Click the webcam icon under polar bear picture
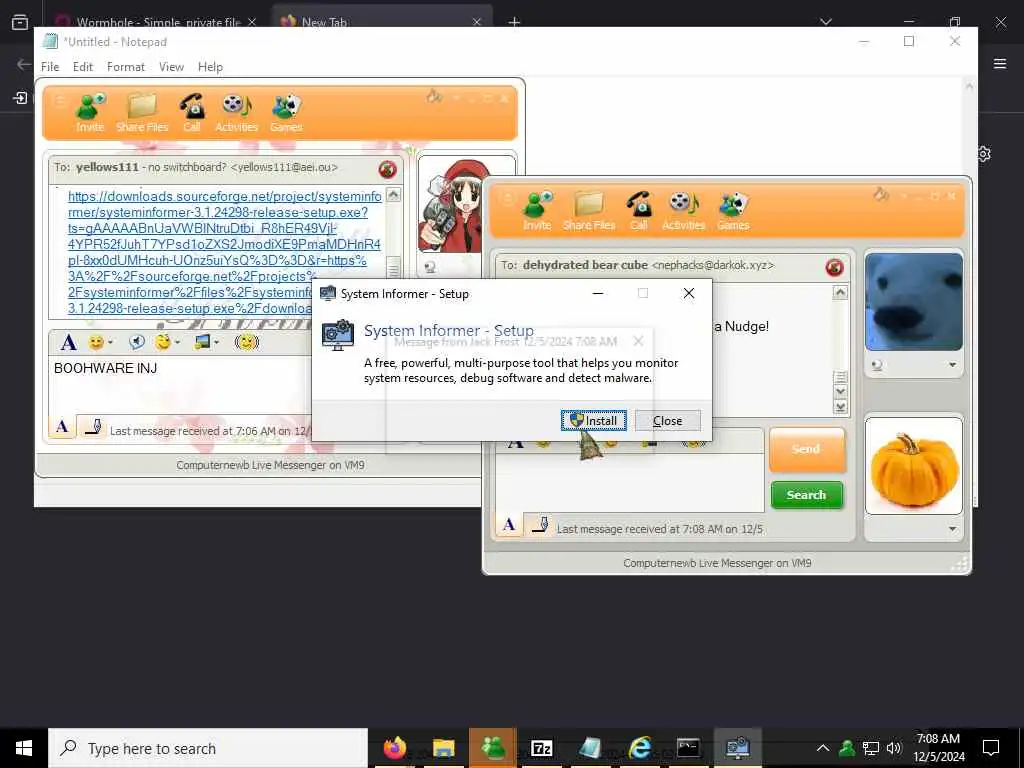Screen dimensions: 1024x768 click(x=877, y=365)
